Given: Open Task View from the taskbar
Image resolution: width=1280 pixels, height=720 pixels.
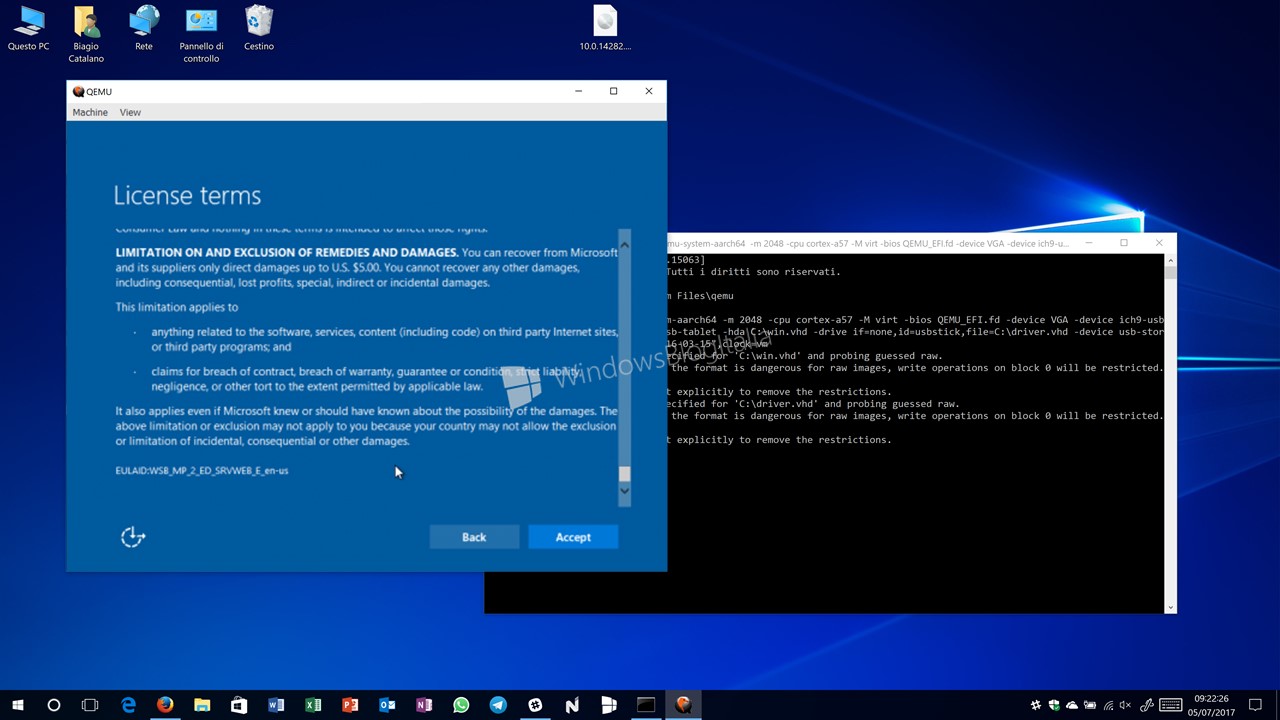Looking at the screenshot, I should (90, 705).
